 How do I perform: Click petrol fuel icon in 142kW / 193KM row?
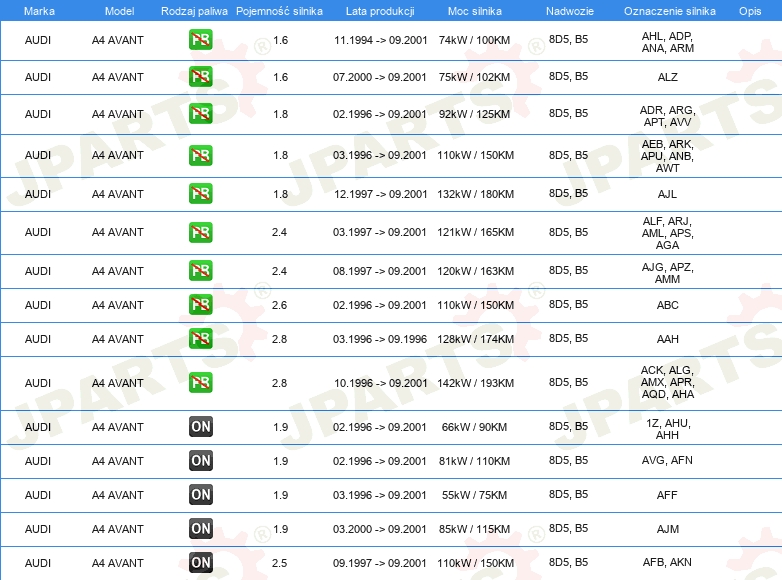200,383
